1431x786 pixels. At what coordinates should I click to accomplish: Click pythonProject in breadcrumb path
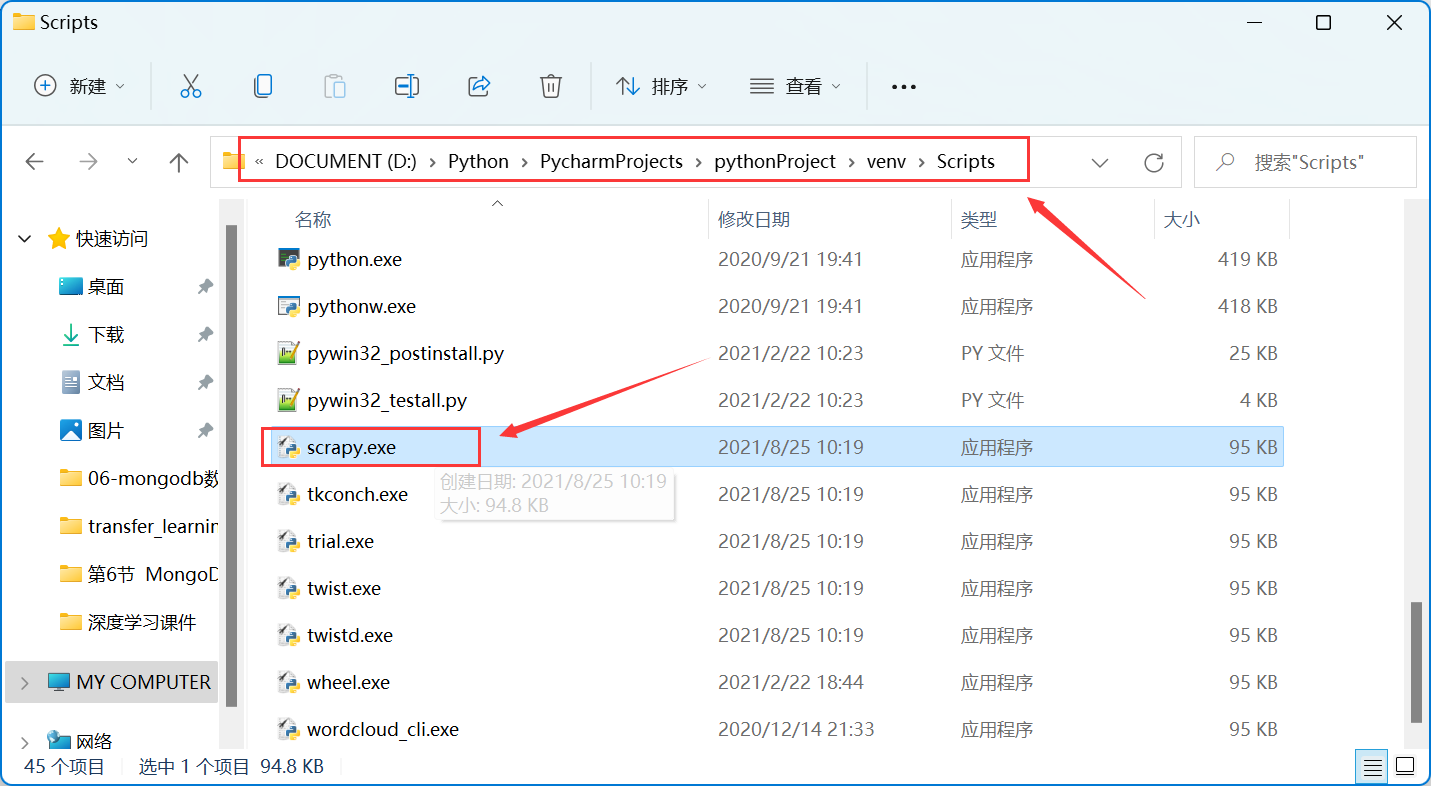(x=775, y=162)
